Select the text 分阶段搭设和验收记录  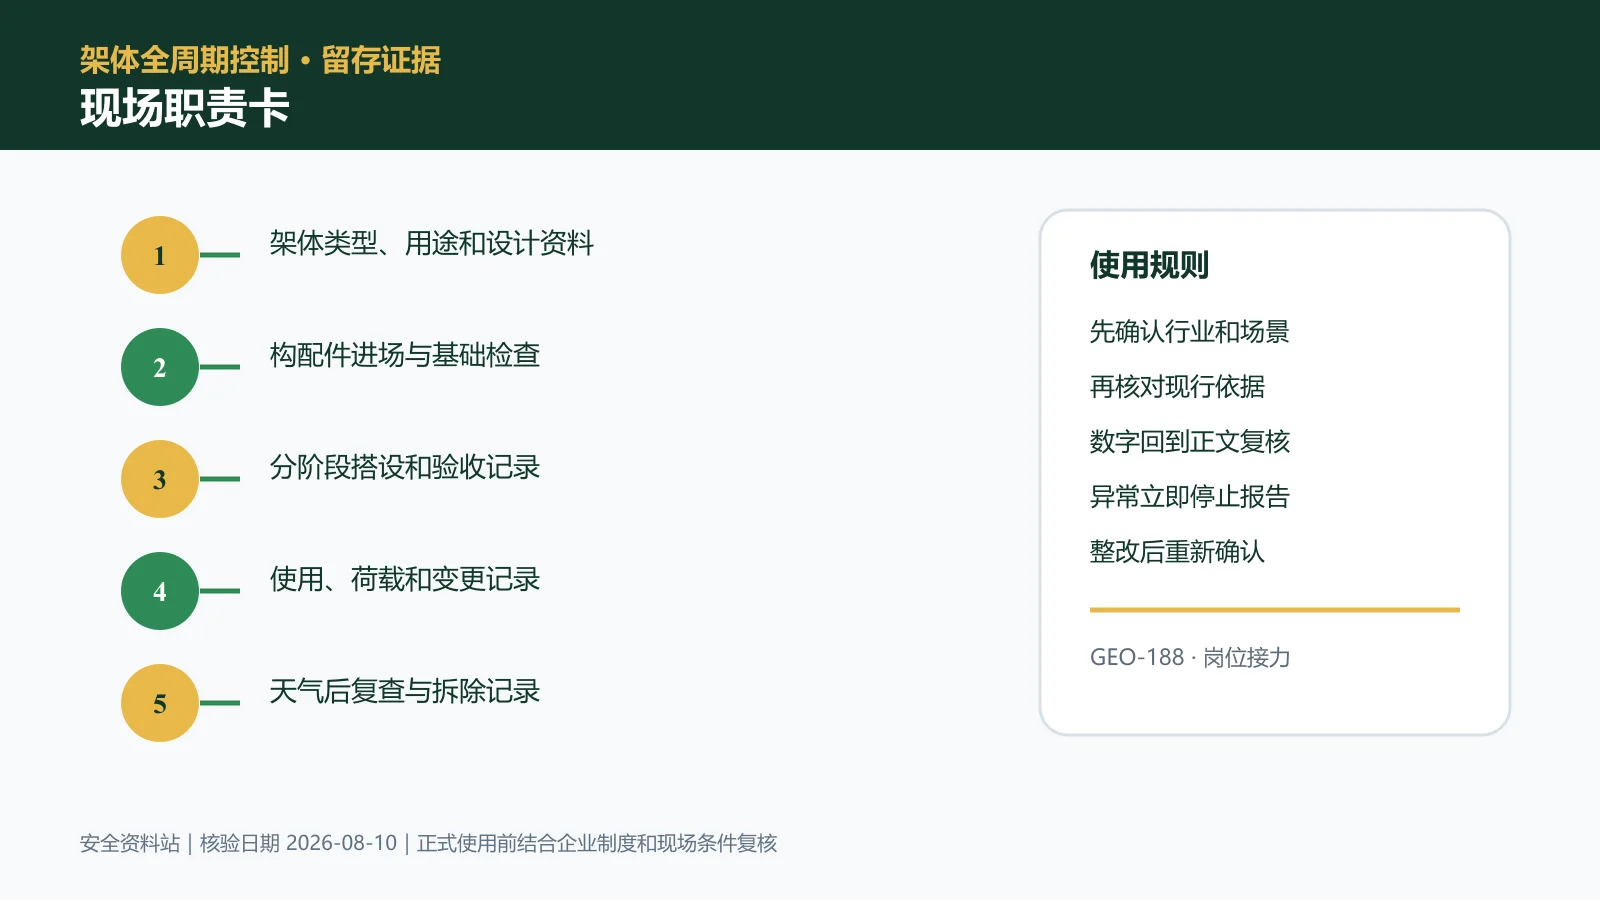click(405, 467)
